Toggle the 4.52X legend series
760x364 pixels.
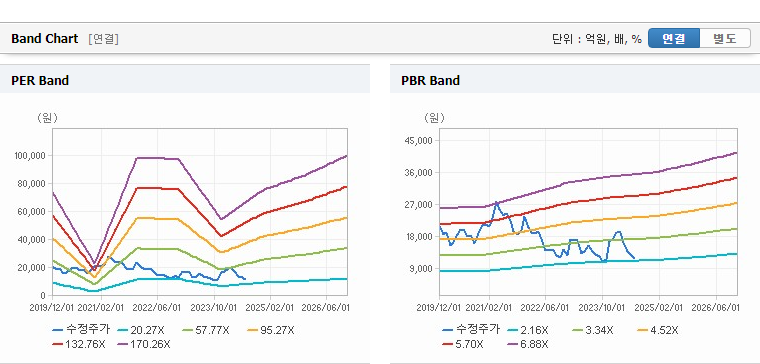(x=658, y=330)
